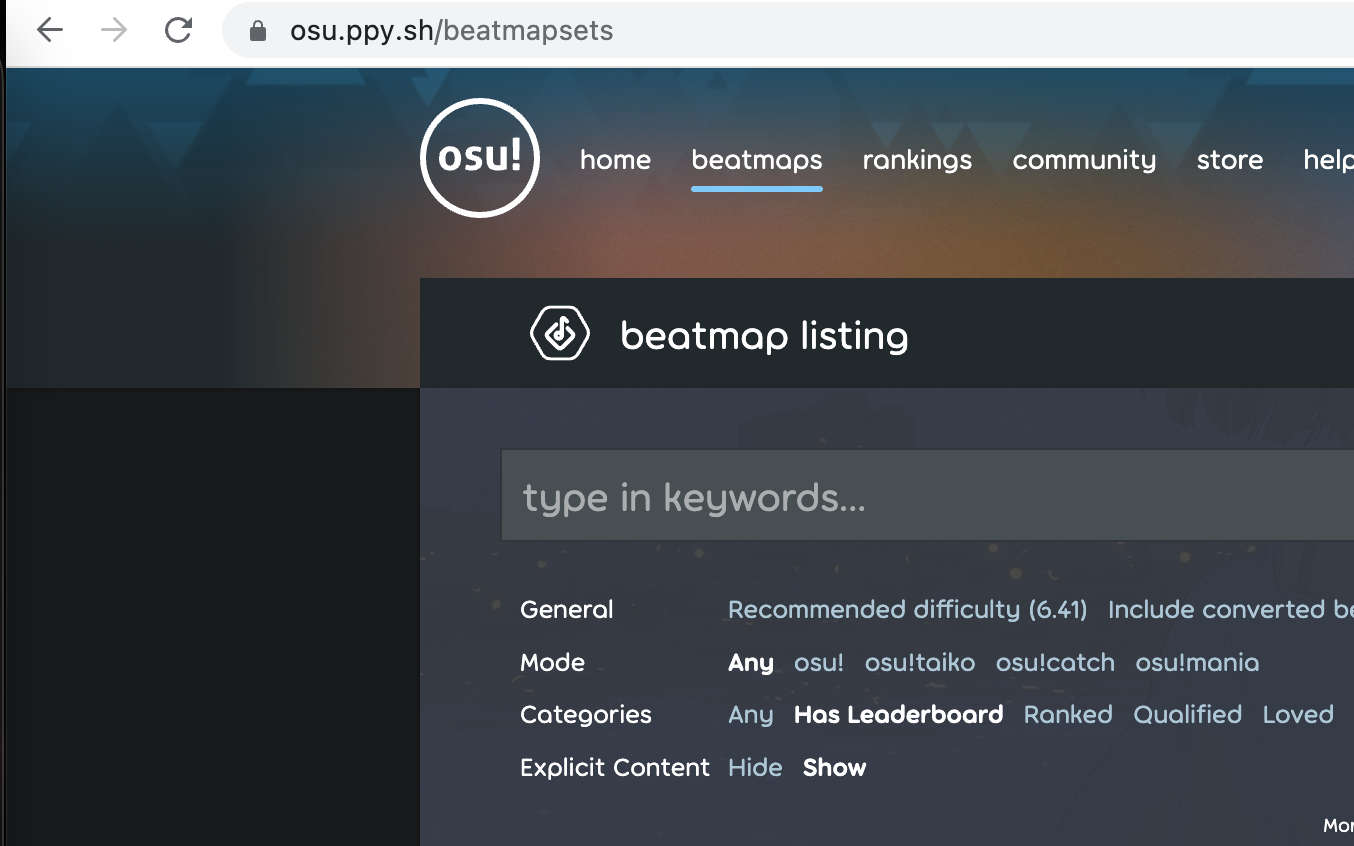1354x846 pixels.
Task: Select the Ranked category filter
Action: click(1067, 714)
